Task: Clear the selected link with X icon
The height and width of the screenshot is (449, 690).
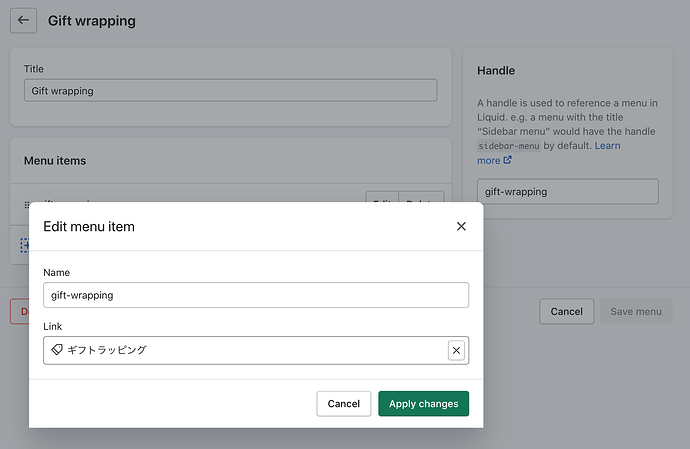Action: [x=457, y=350]
